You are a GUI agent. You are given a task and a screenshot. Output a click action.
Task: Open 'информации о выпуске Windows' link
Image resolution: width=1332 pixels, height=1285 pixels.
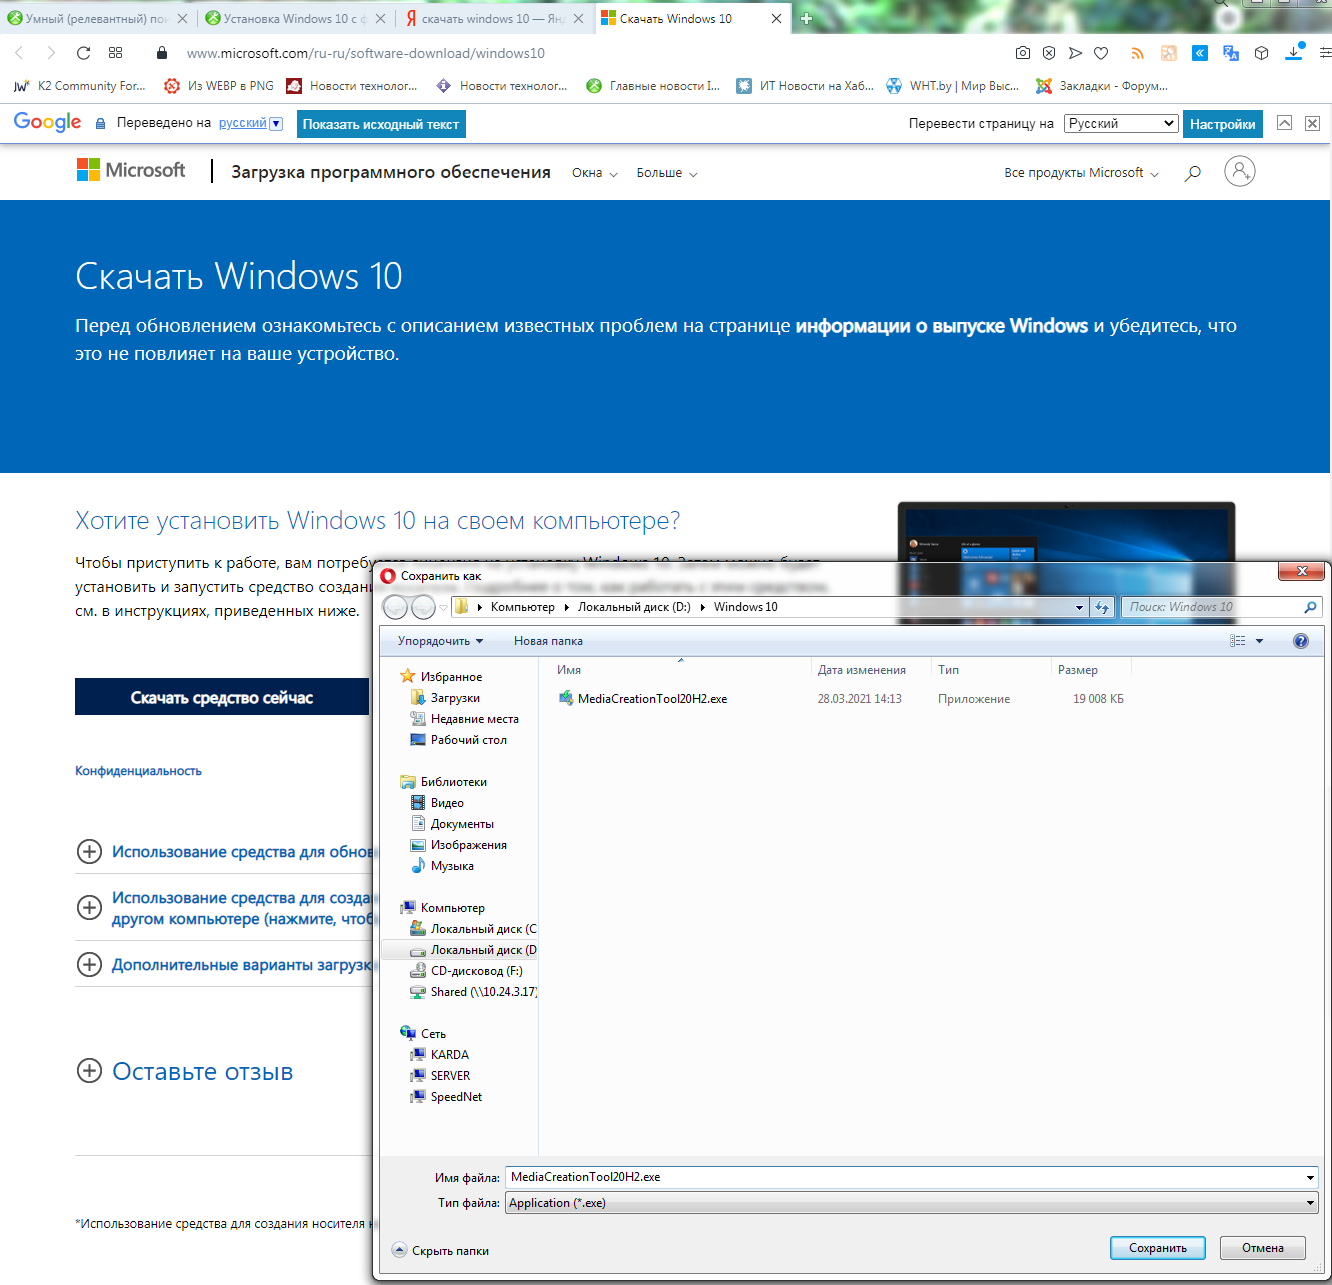pos(941,326)
